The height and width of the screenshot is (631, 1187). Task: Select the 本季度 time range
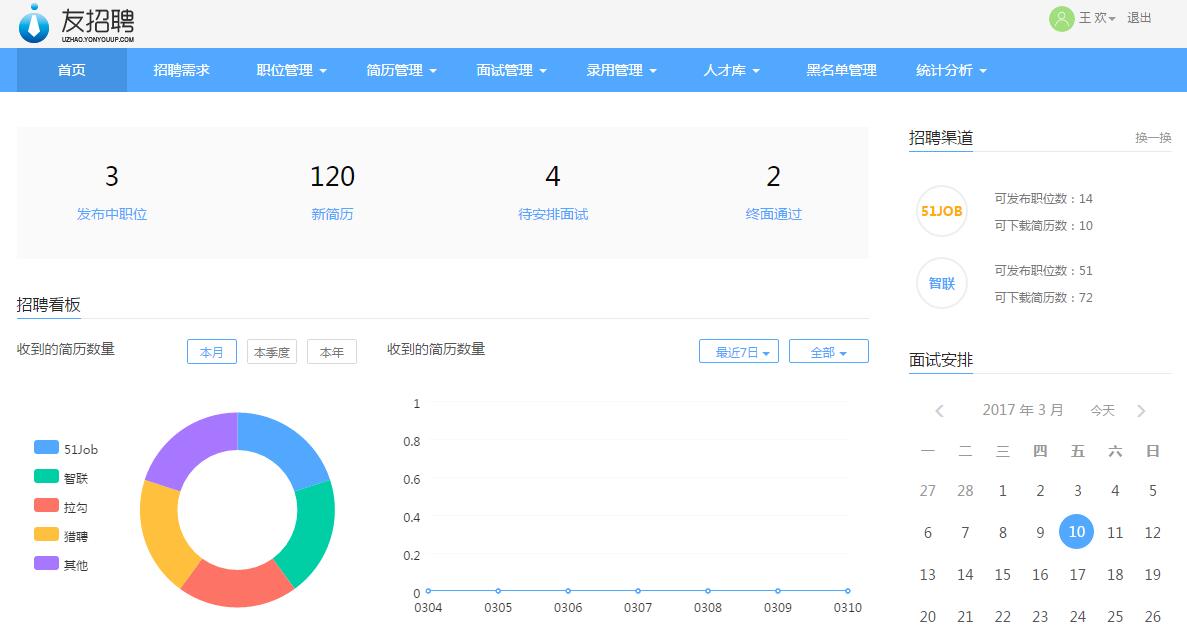pos(272,352)
